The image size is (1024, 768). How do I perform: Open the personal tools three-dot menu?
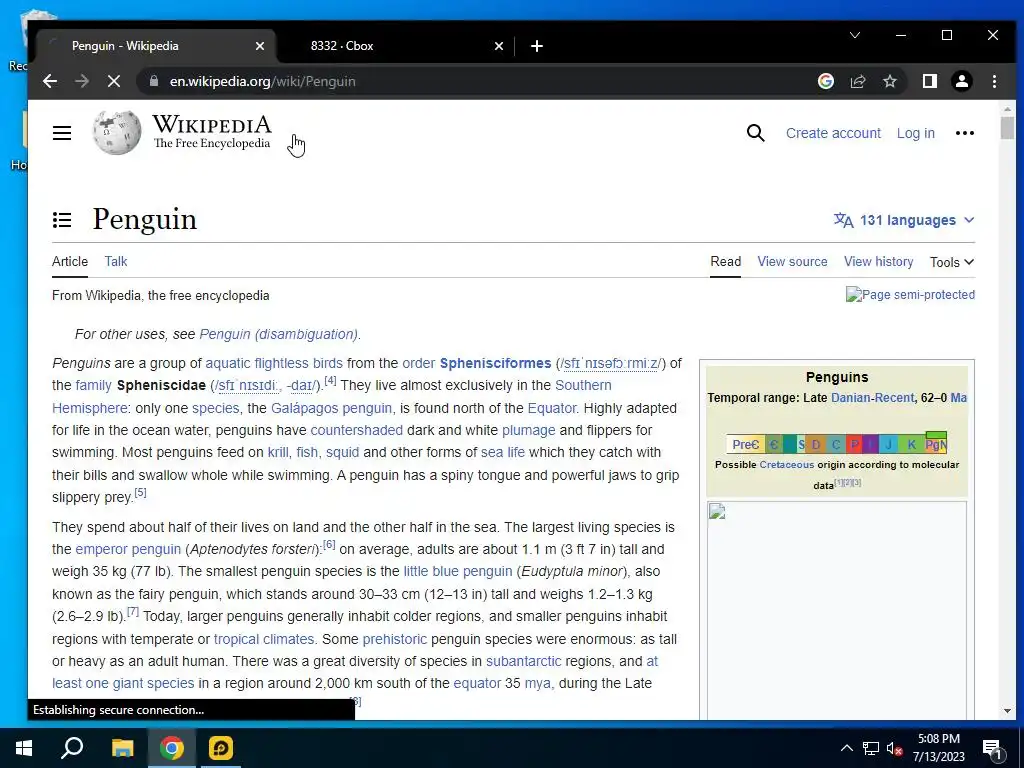click(x=965, y=133)
